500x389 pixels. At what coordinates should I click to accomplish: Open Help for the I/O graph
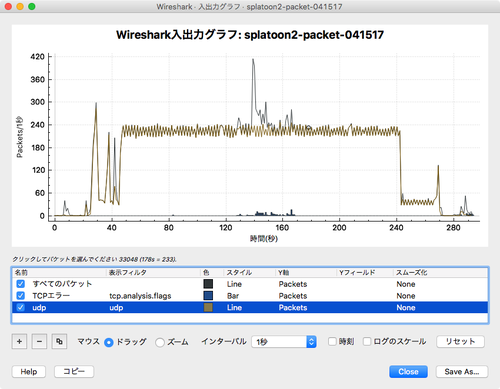(29, 372)
